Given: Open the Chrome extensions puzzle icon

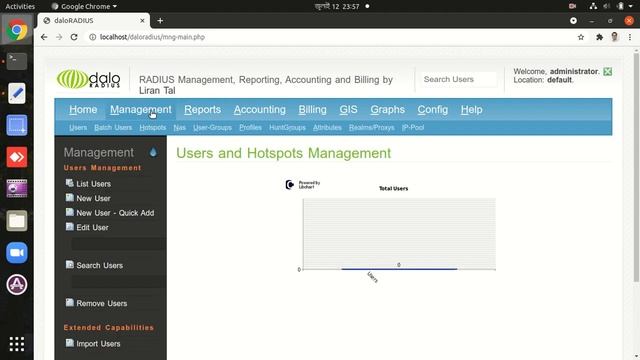Looking at the screenshot, I should click(x=599, y=37).
